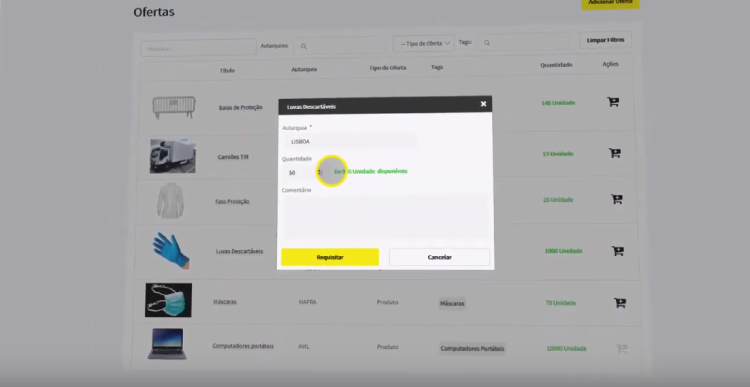The image size is (750, 387).
Task: Open the blue glove thumbnail
Action: click(171, 251)
